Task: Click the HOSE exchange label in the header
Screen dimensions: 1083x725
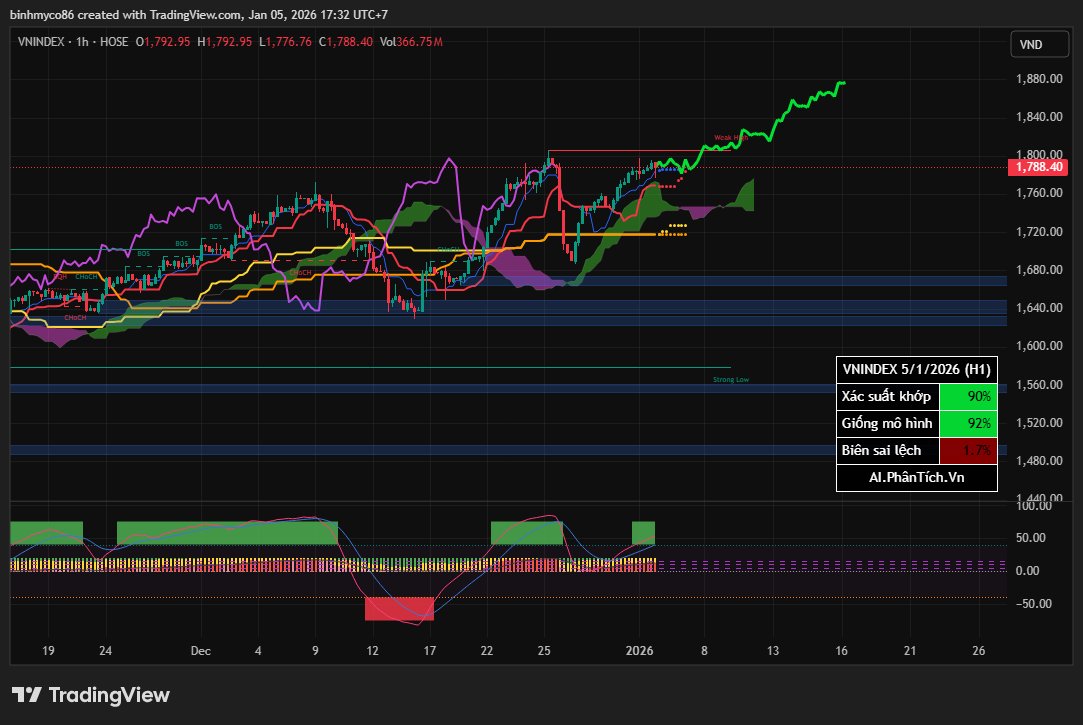Action: (114, 42)
